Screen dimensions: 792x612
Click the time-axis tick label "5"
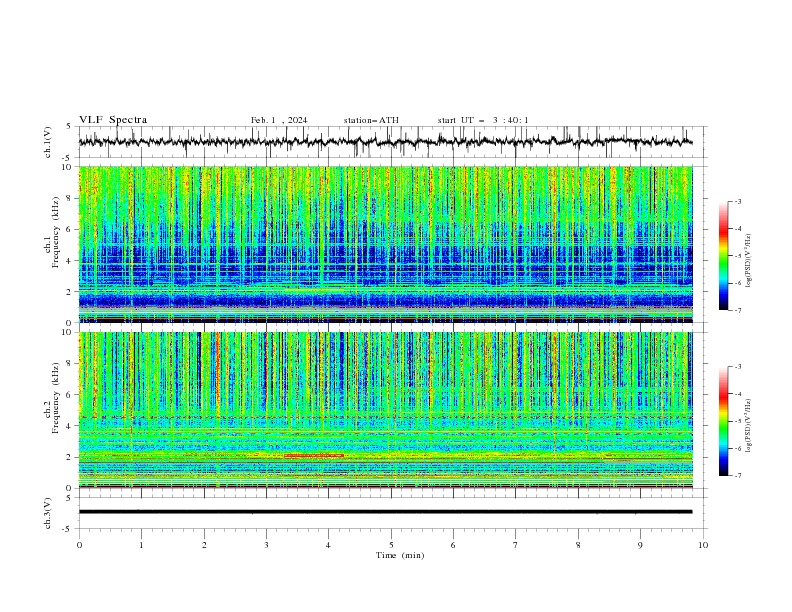coord(391,545)
